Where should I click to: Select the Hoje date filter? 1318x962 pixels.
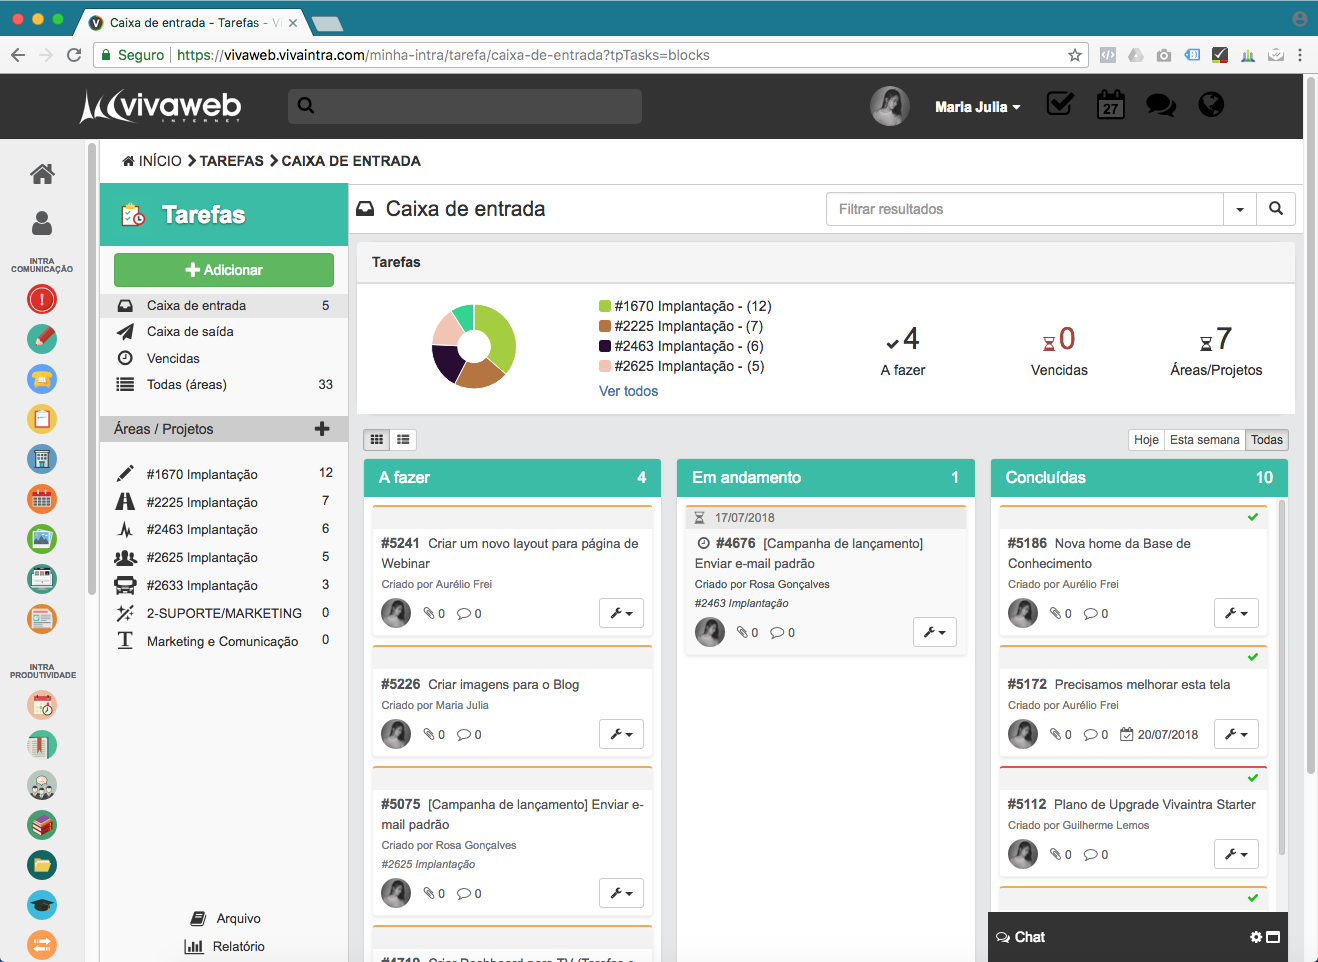(x=1146, y=440)
